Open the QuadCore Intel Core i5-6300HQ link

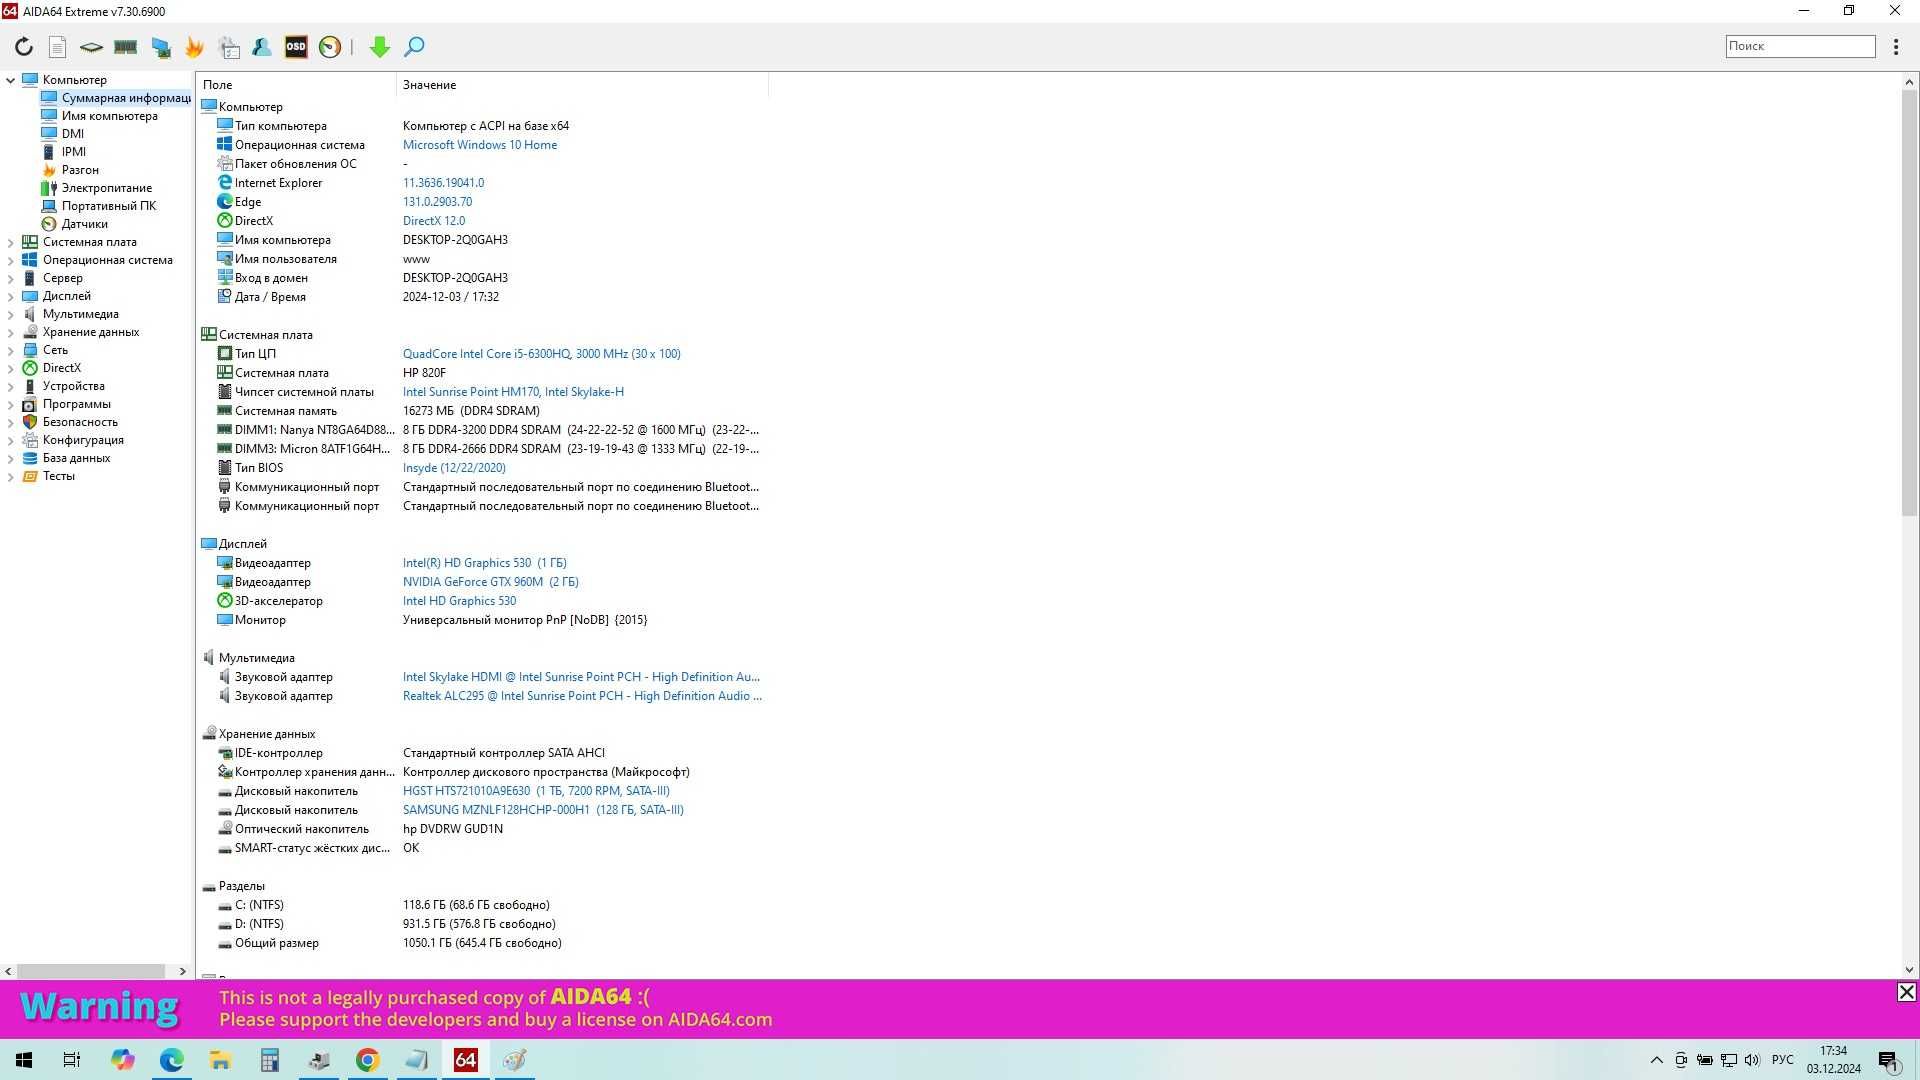point(541,354)
